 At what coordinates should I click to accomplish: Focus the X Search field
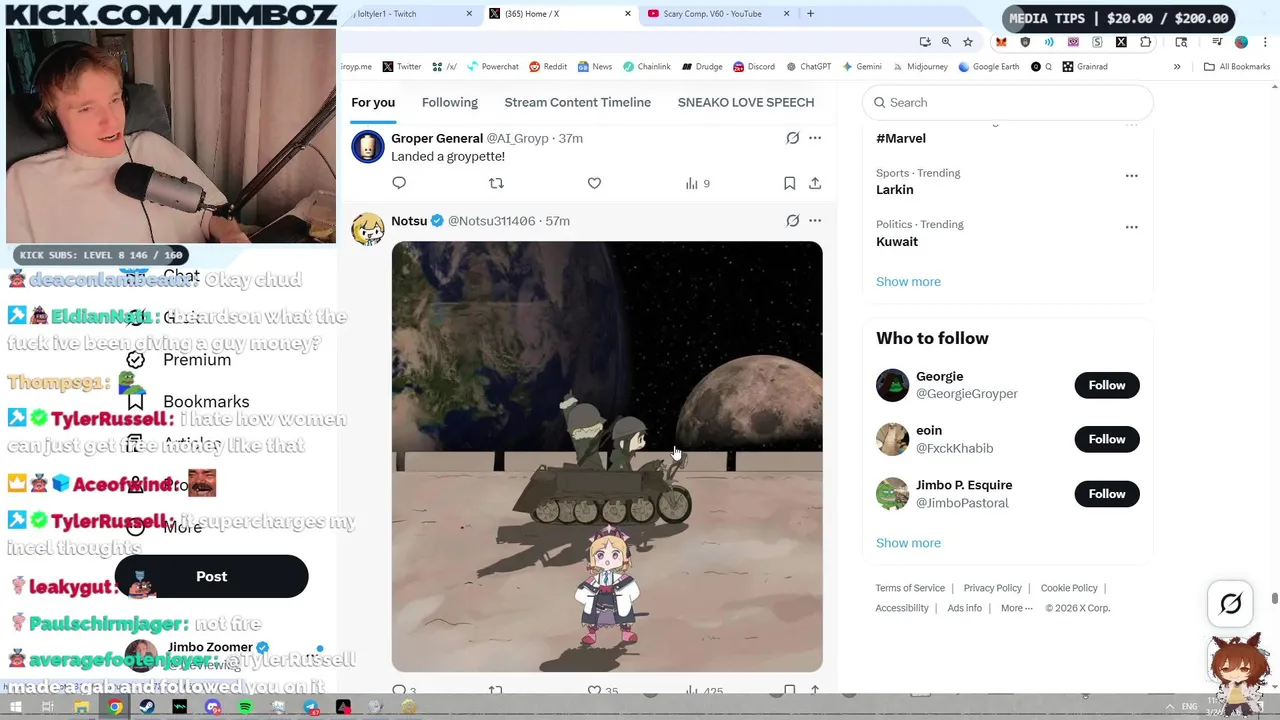(x=1007, y=102)
